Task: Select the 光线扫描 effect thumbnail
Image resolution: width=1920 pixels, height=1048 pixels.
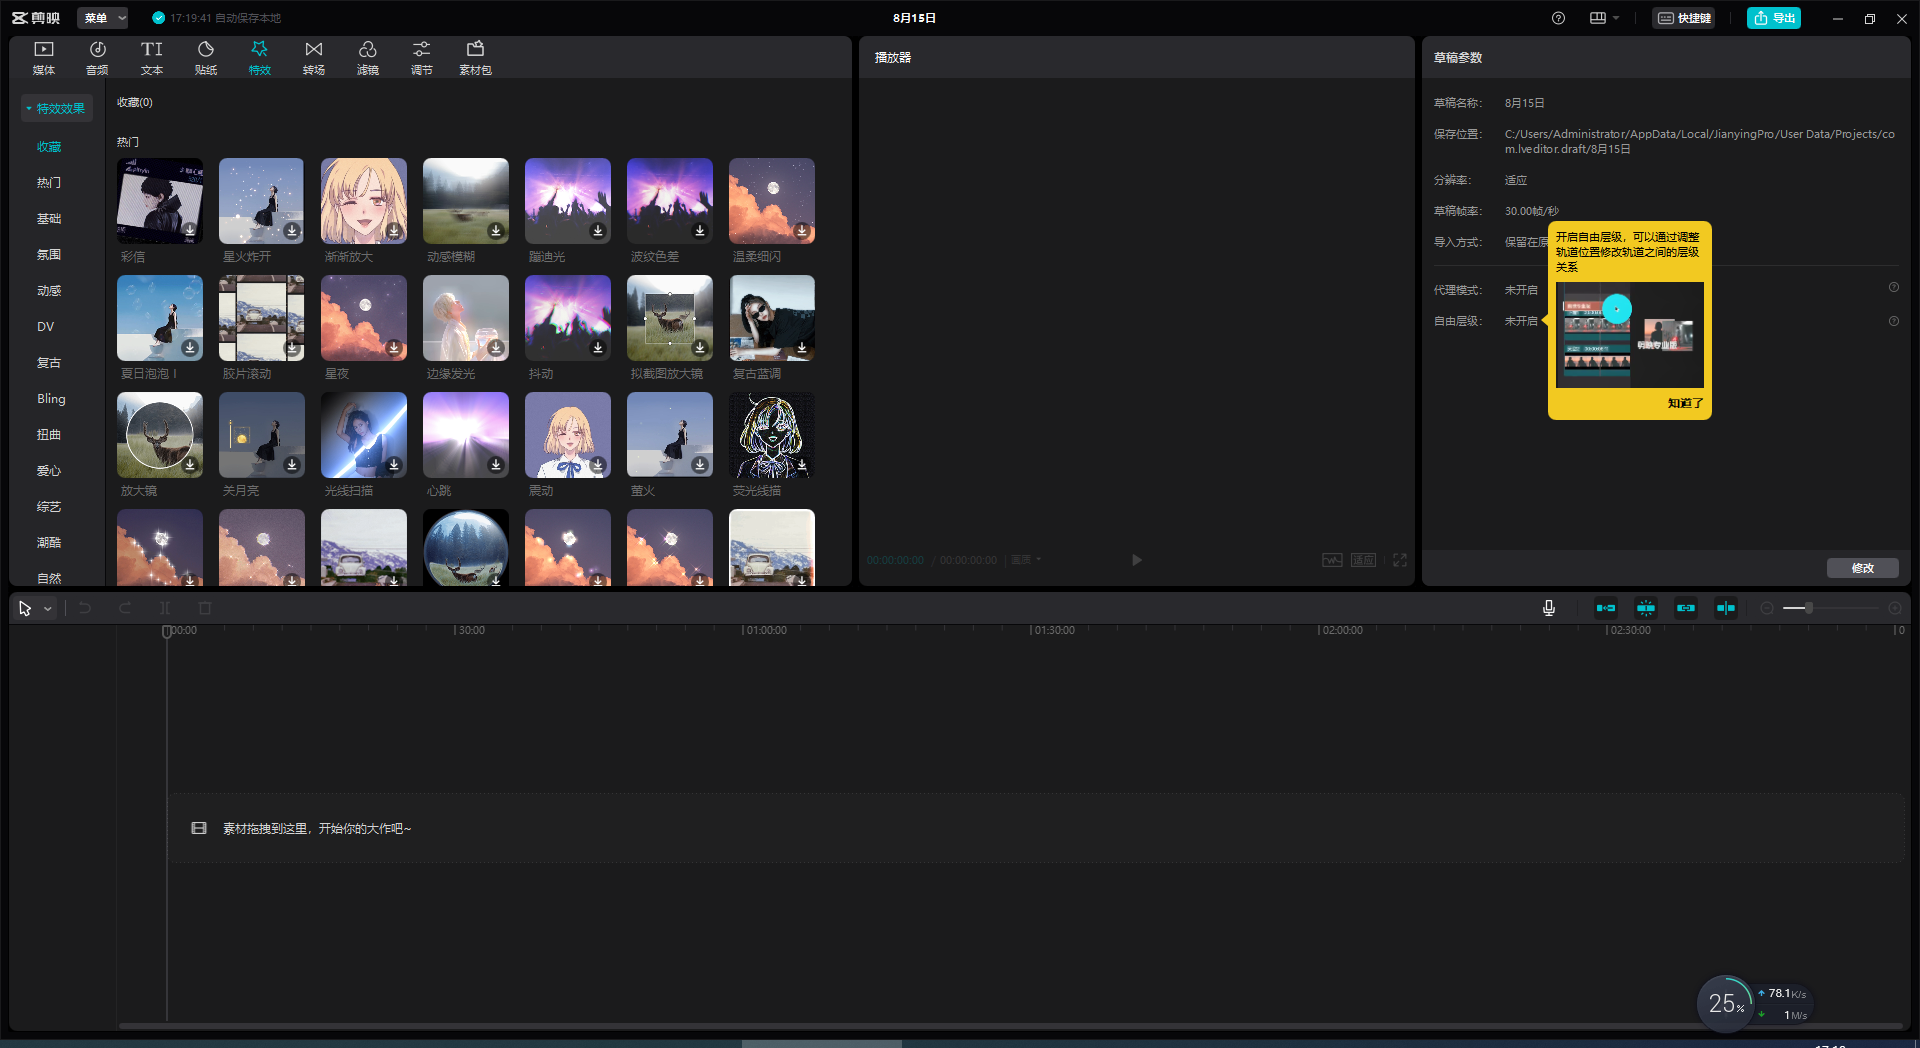Action: (364, 435)
